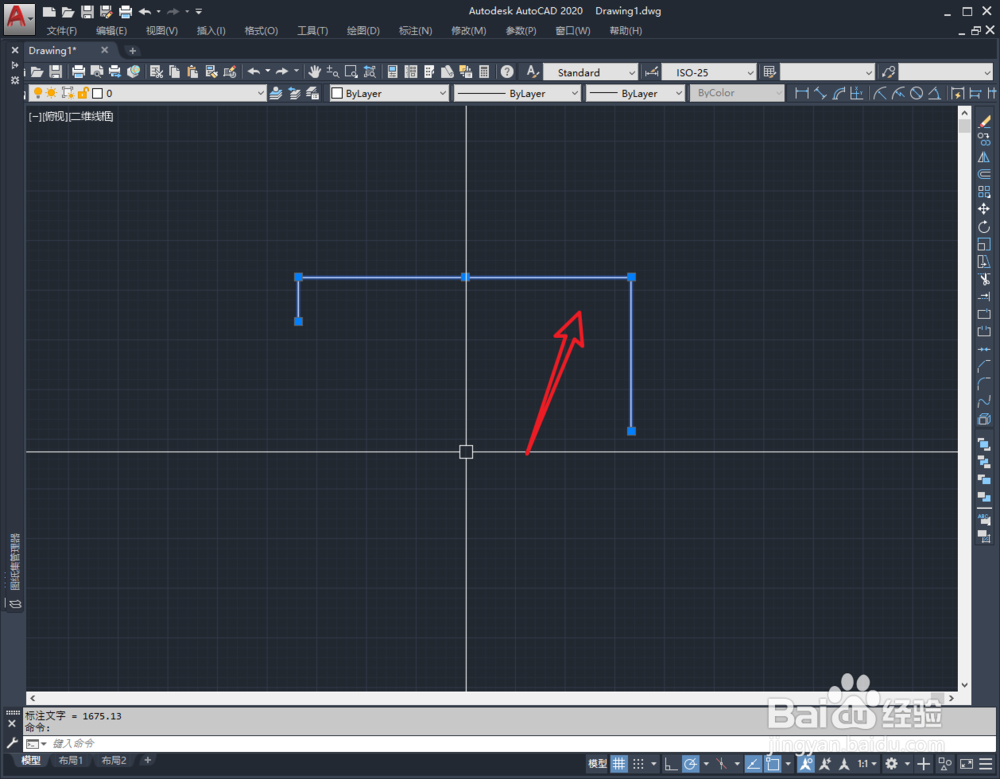Open the QuickCalc calculator icon
This screenshot has width=1000, height=779.
[484, 72]
